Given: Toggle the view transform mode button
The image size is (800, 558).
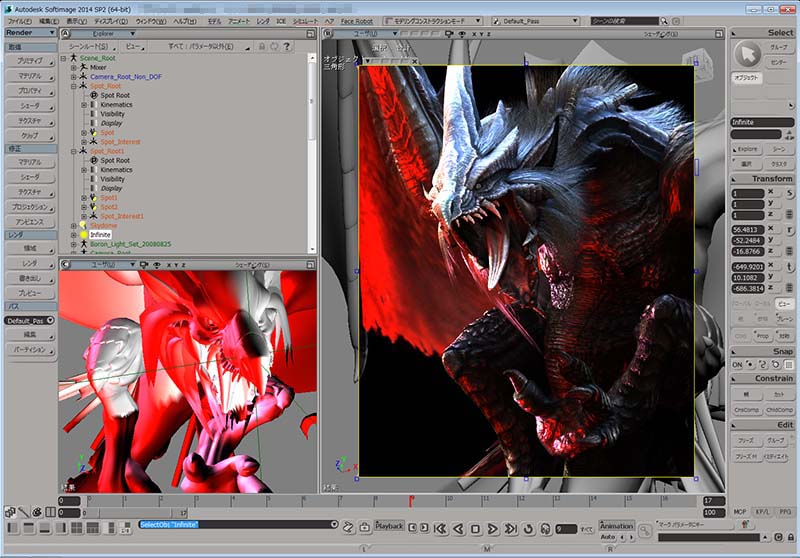Looking at the screenshot, I should [x=784, y=303].
